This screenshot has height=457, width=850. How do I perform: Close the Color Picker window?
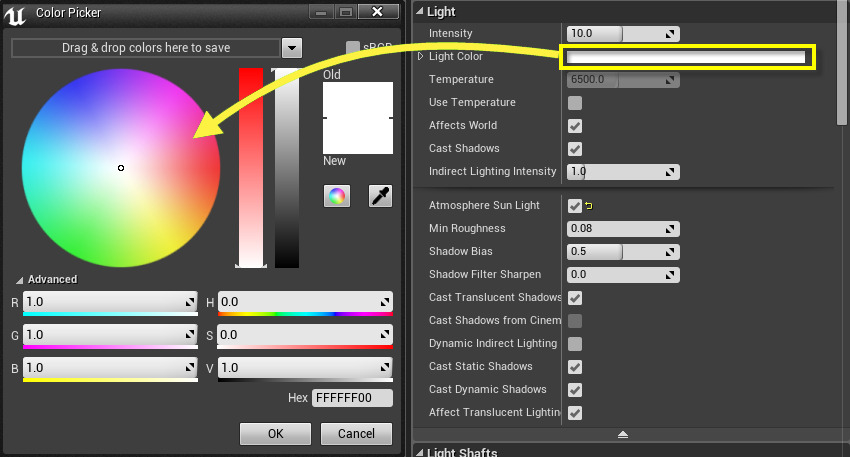click(378, 11)
